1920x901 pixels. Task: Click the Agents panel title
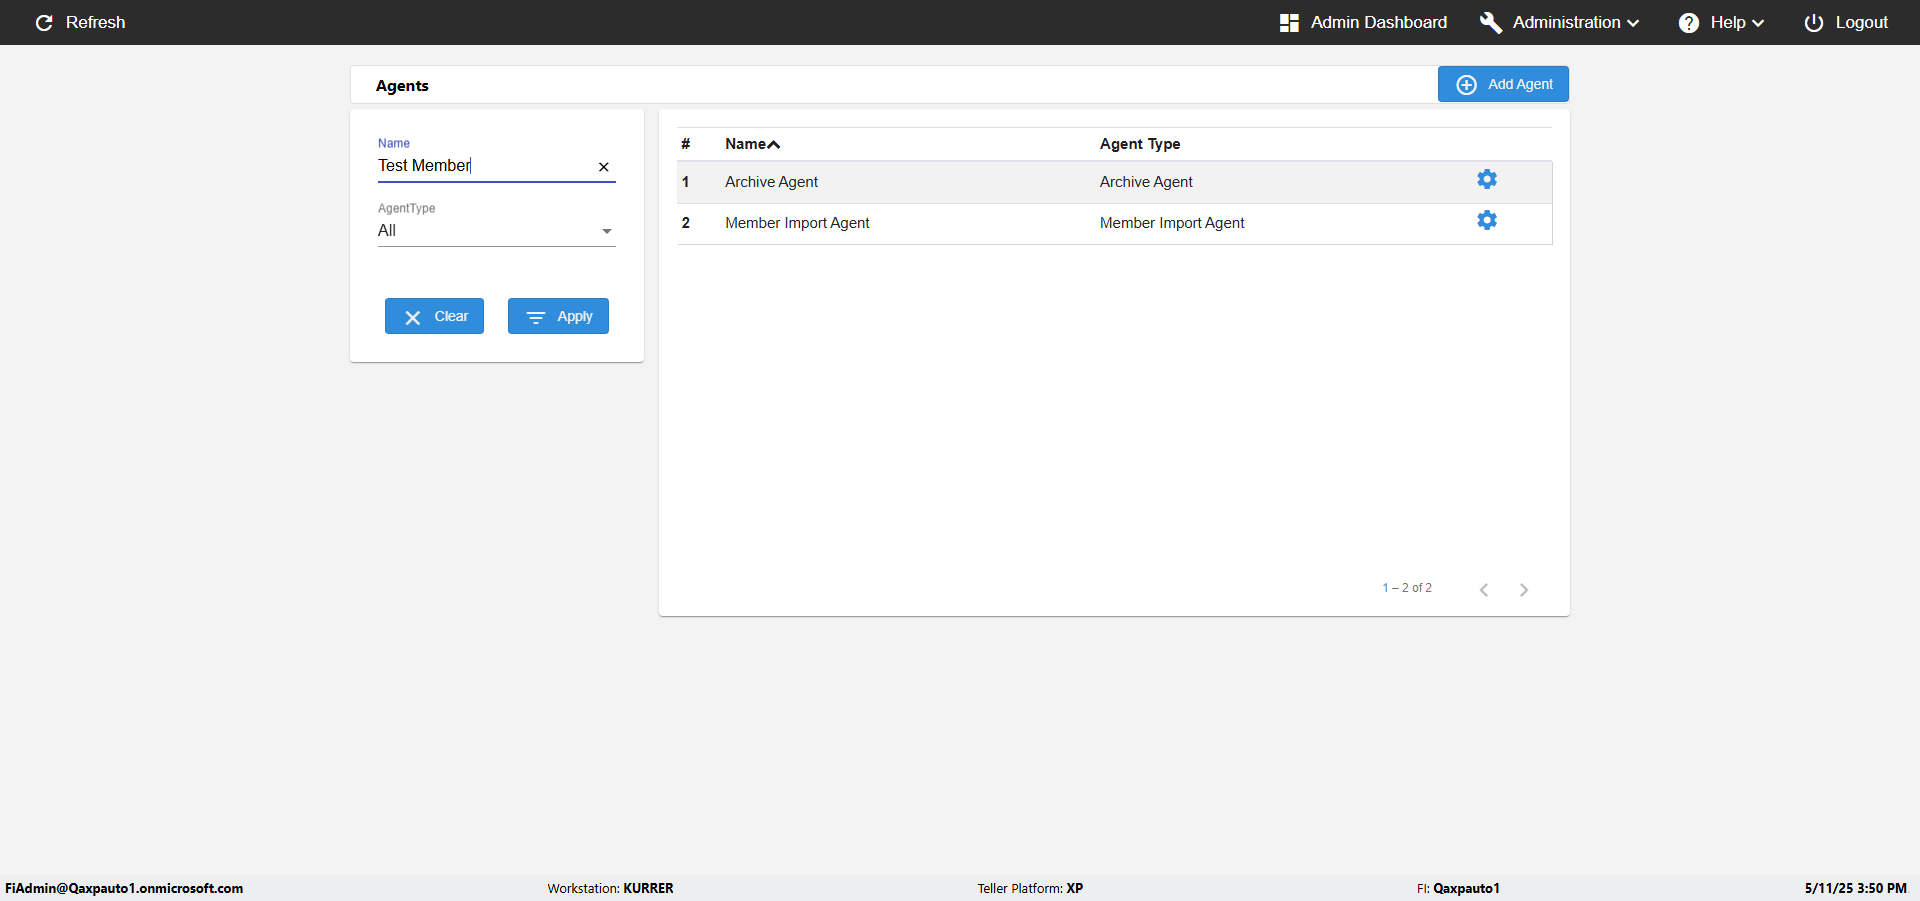[402, 86]
